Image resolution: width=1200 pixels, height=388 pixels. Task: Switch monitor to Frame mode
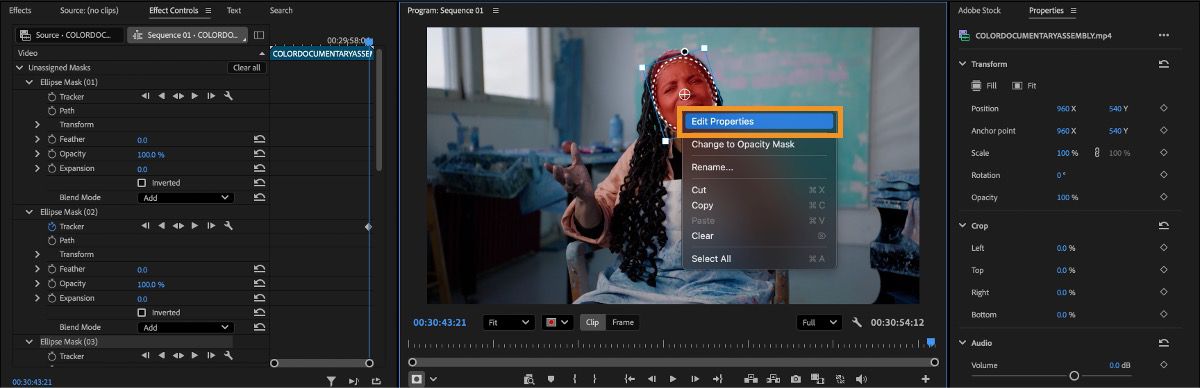tap(623, 322)
